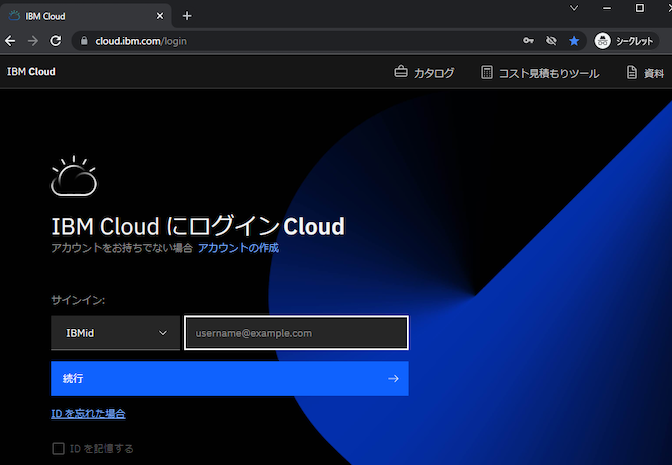The width and height of the screenshot is (672, 465).
Task: Focus the username email input field
Action: click(296, 333)
